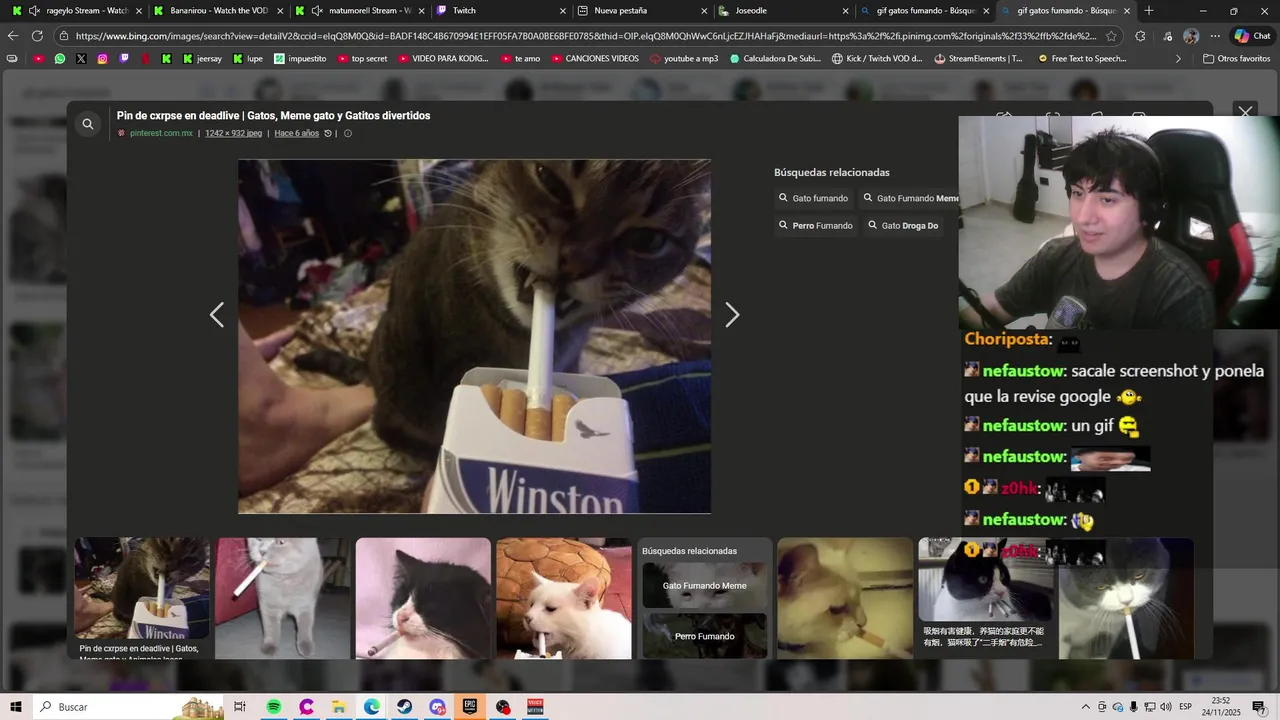
Task: Open Task View on taskbar
Action: 240,707
